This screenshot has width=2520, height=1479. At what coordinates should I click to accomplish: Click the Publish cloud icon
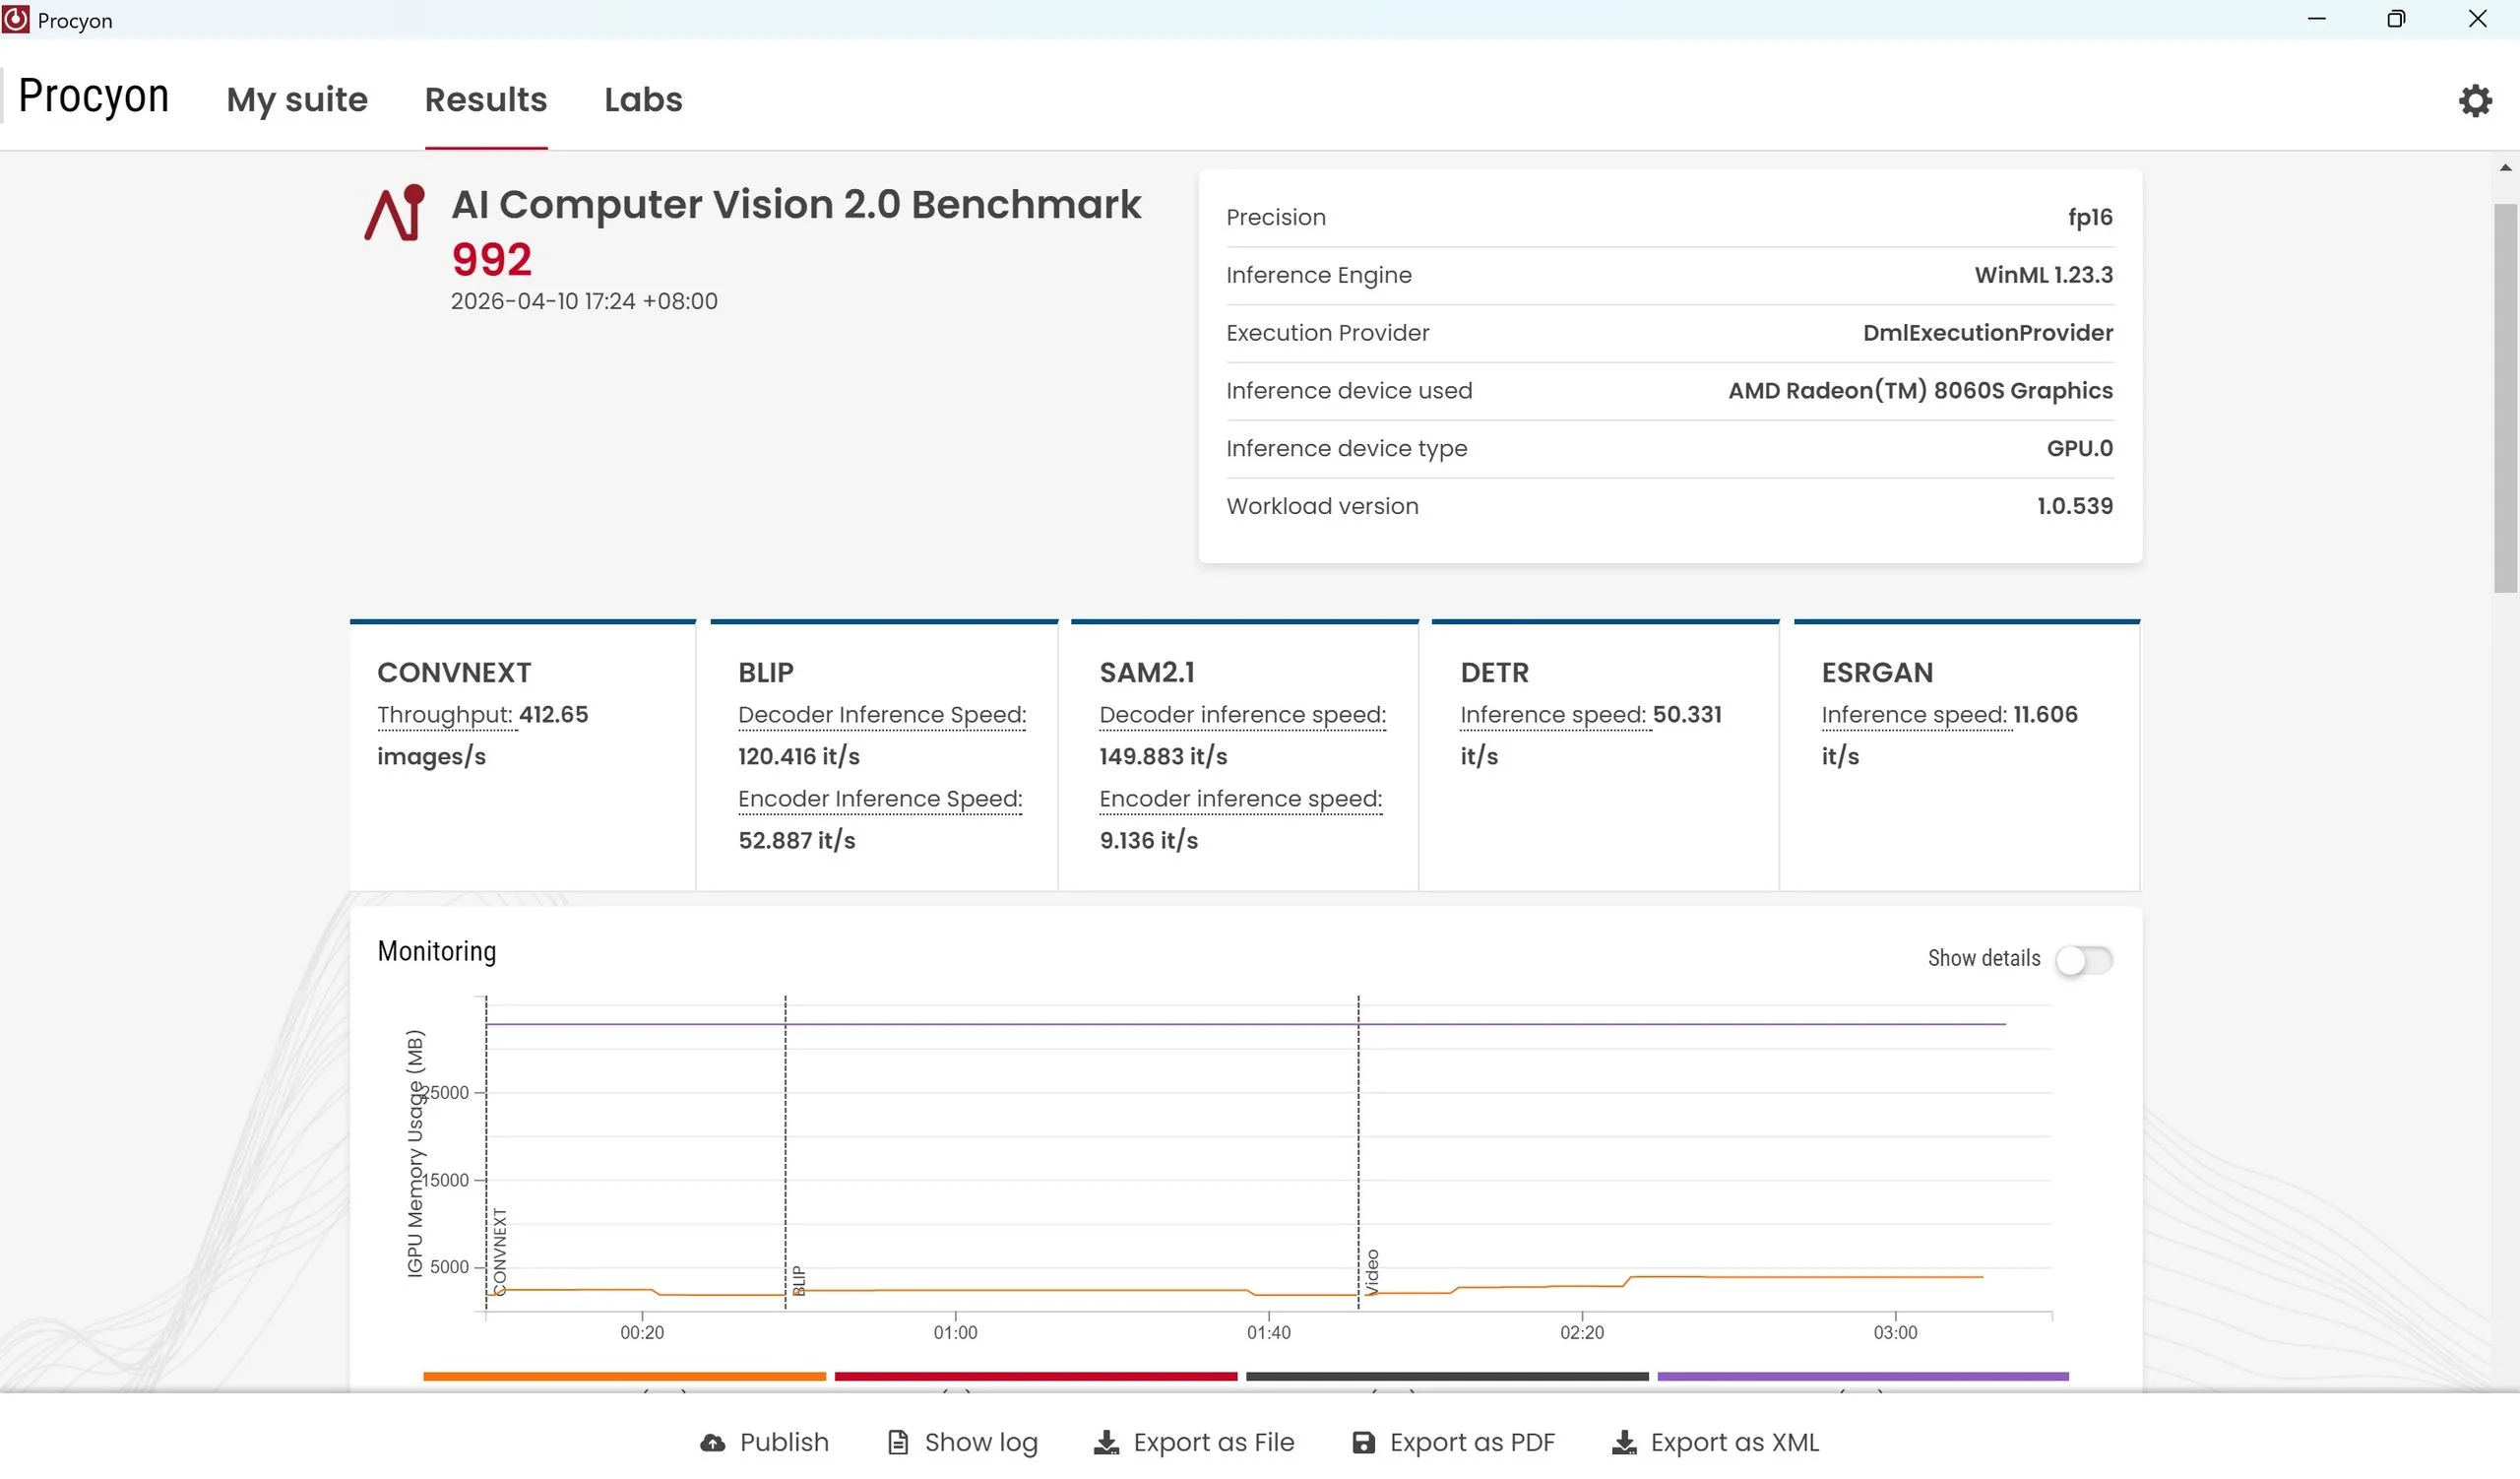pyautogui.click(x=712, y=1442)
